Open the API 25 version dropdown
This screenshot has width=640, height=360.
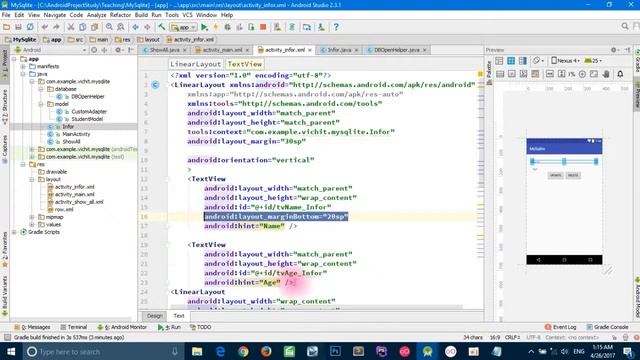(x=593, y=61)
